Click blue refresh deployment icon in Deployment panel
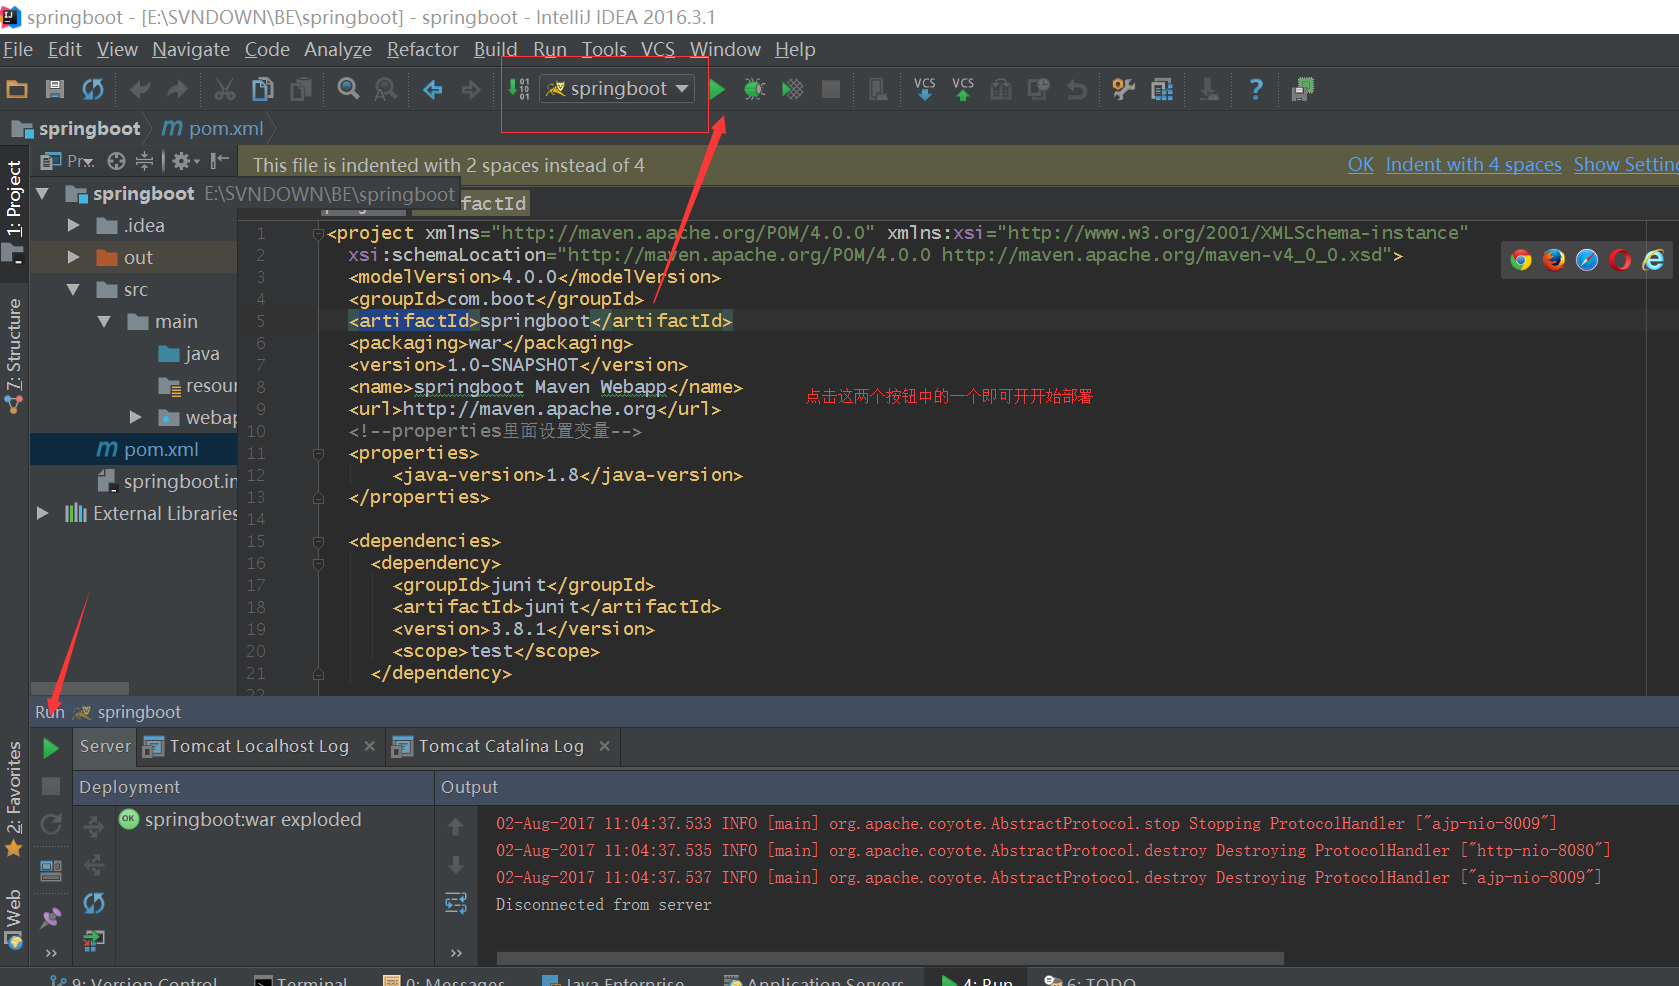Viewport: 1679px width, 986px height. point(94,903)
